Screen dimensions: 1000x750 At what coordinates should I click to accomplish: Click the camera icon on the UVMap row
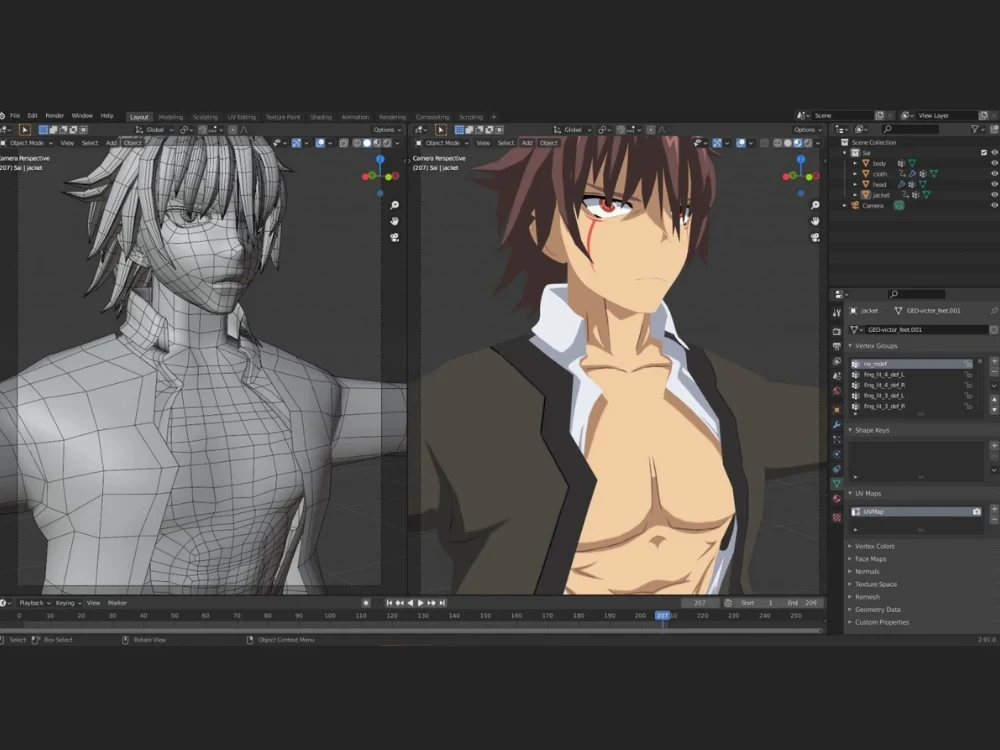point(976,511)
